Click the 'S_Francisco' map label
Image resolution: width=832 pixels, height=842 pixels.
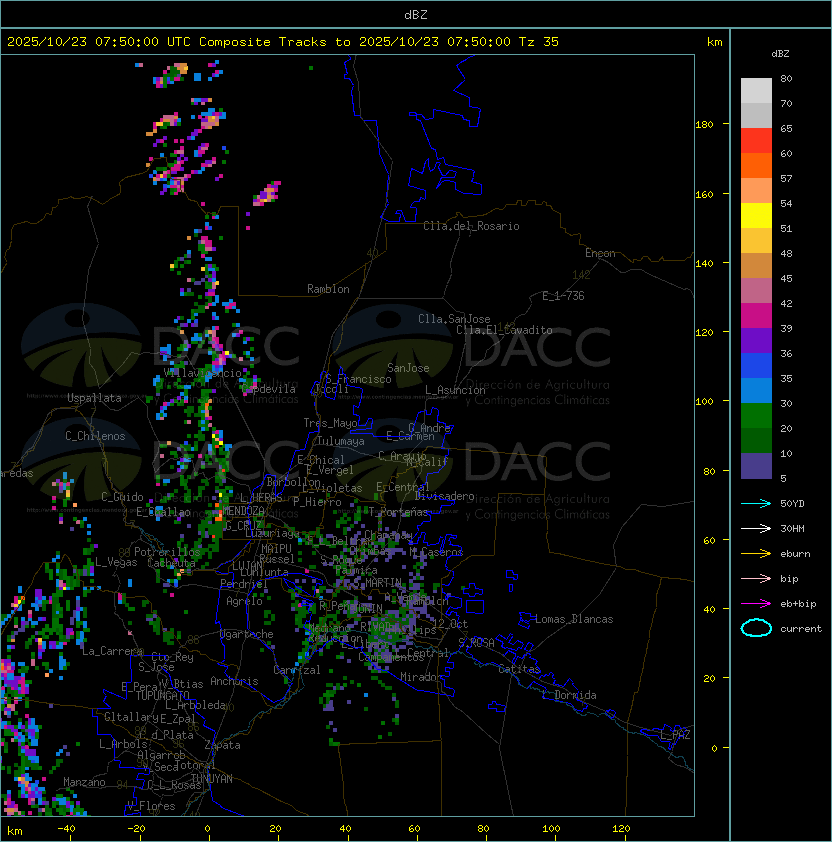pyautogui.click(x=358, y=379)
